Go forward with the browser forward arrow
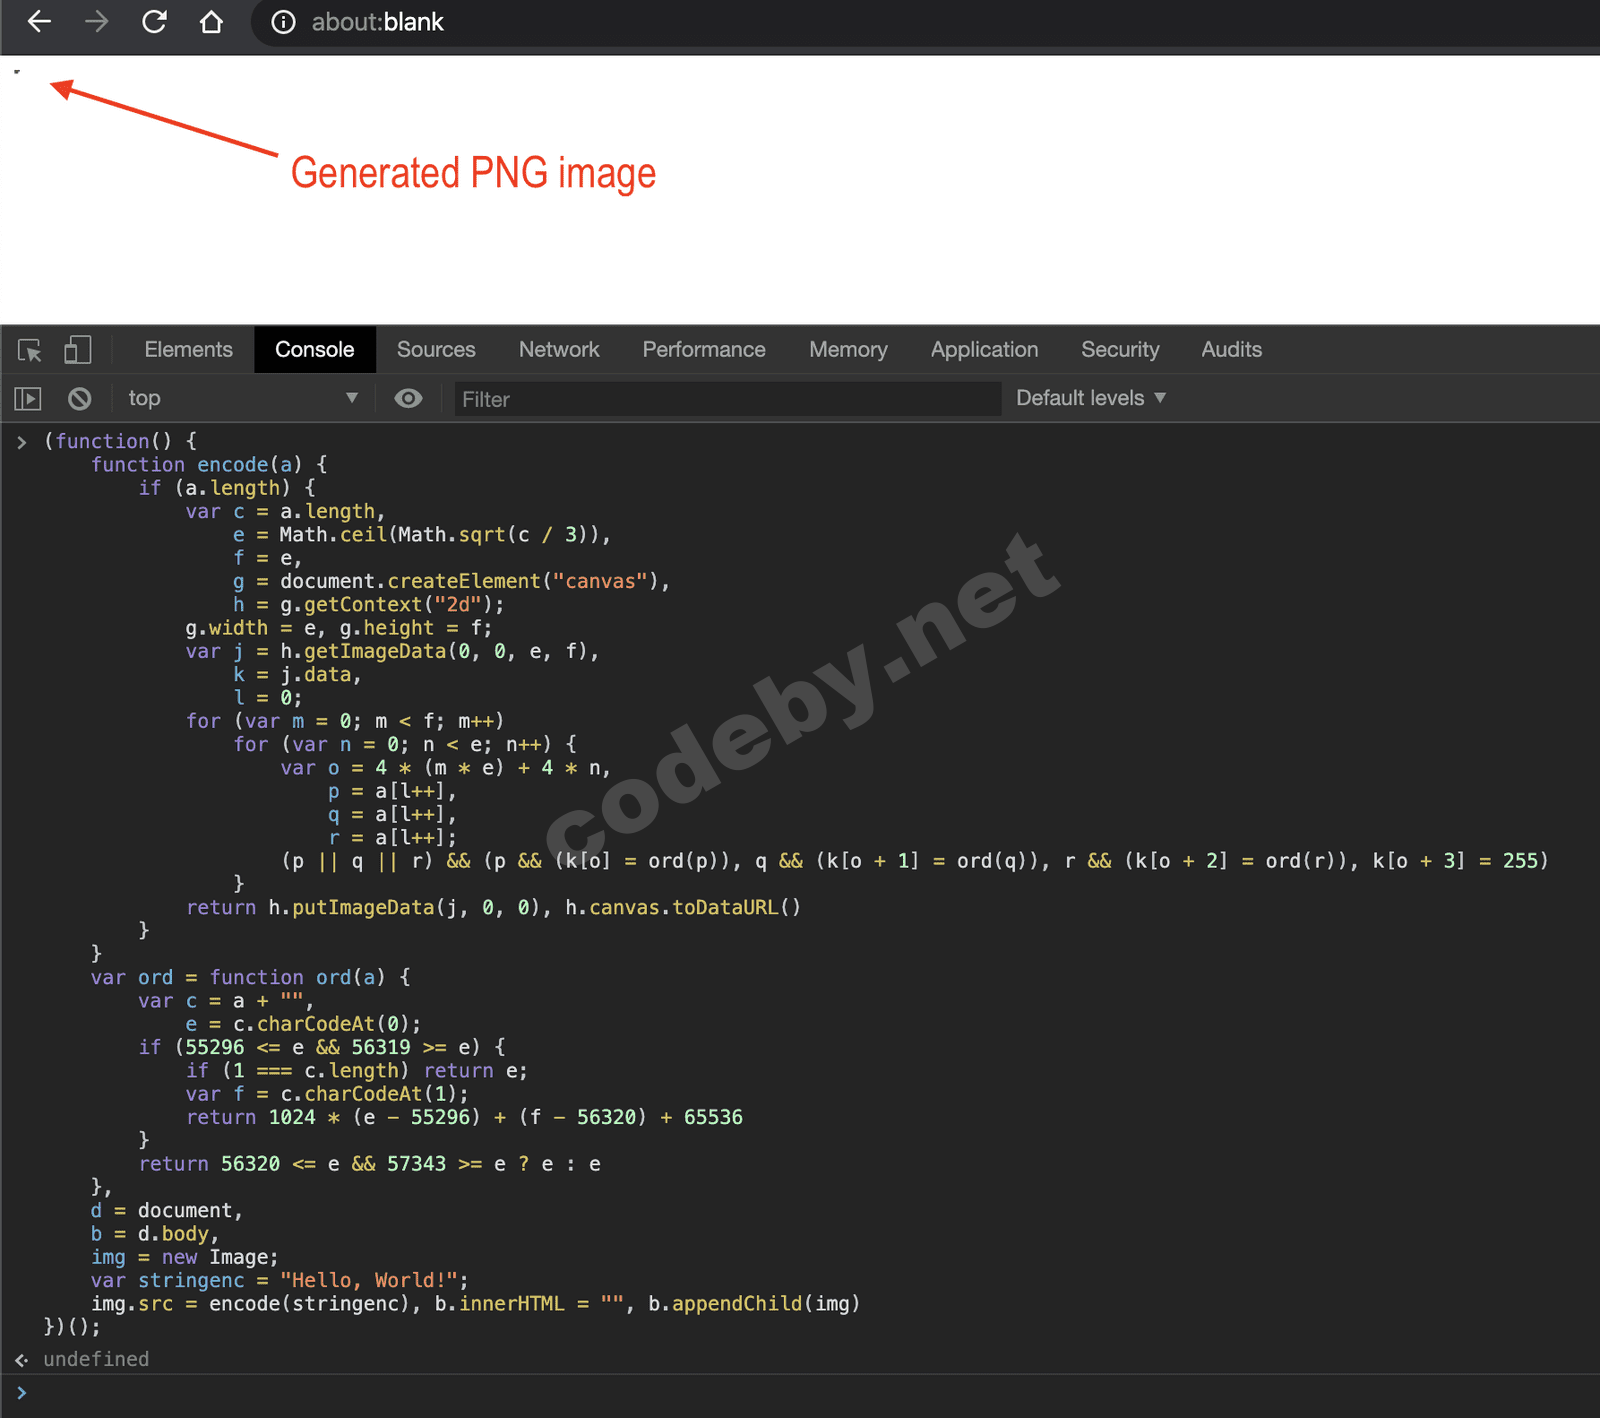This screenshot has height=1418, width=1600. (x=96, y=22)
